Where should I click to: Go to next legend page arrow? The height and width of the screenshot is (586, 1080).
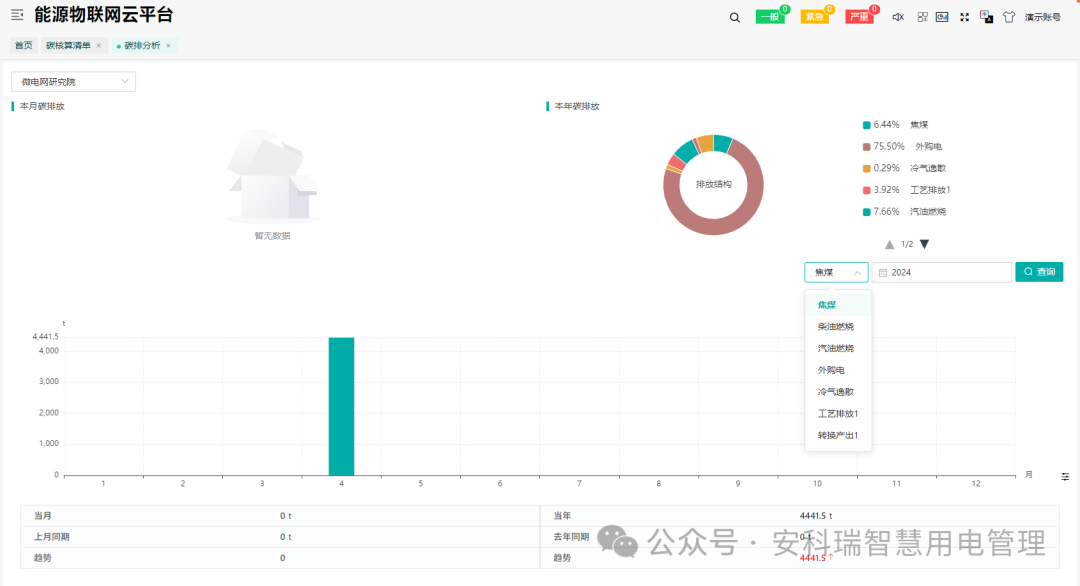point(924,244)
